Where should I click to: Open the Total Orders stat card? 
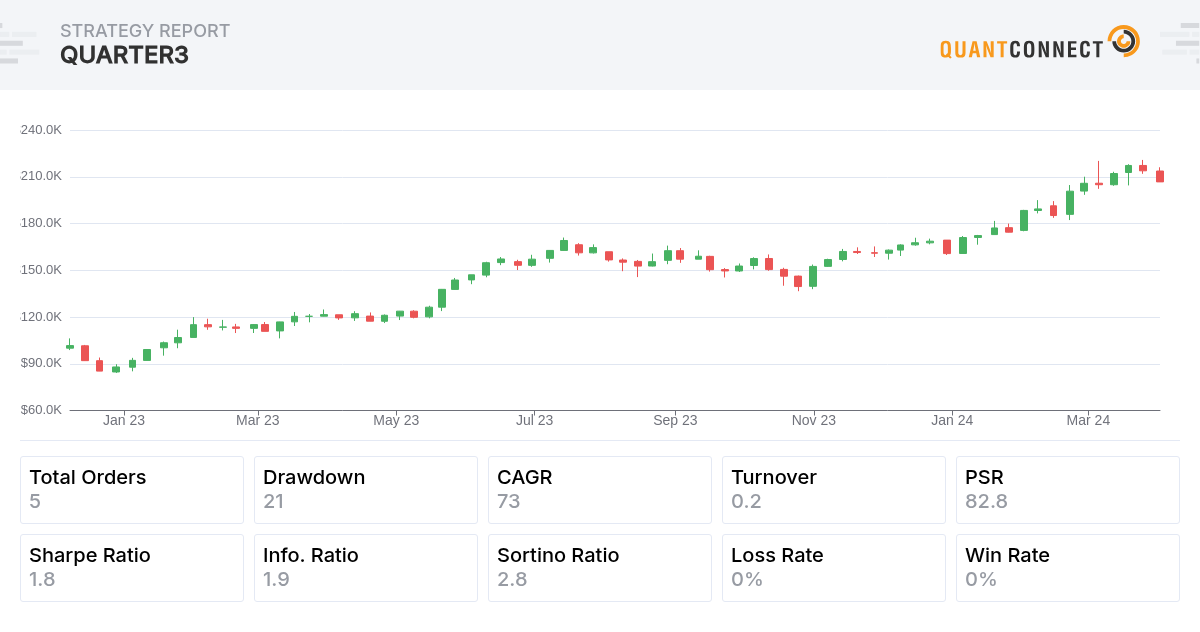point(132,490)
